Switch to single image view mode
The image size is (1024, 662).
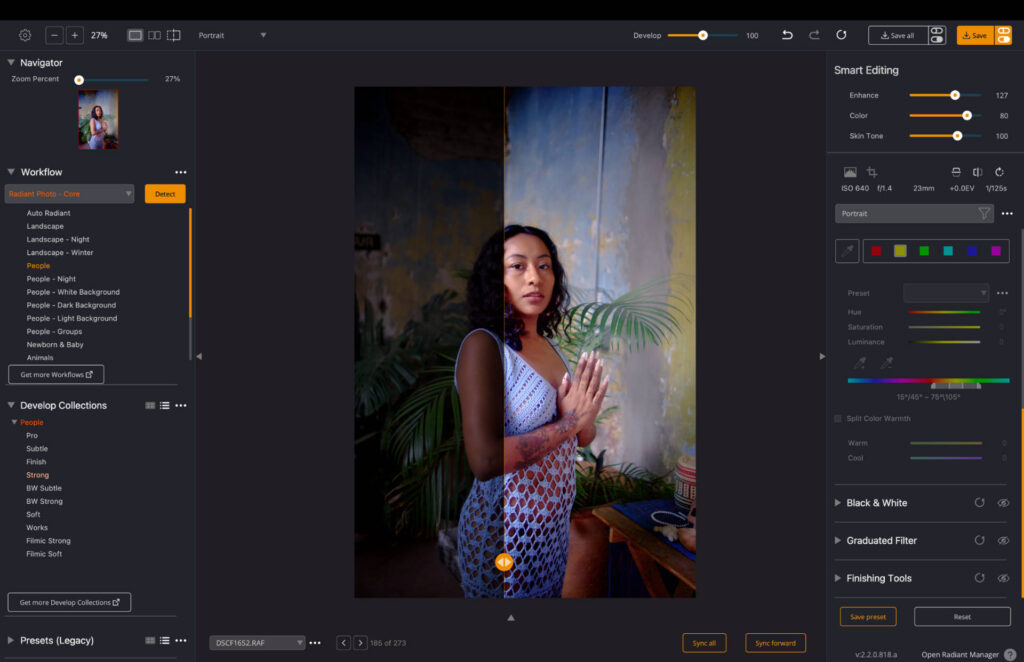tap(135, 35)
